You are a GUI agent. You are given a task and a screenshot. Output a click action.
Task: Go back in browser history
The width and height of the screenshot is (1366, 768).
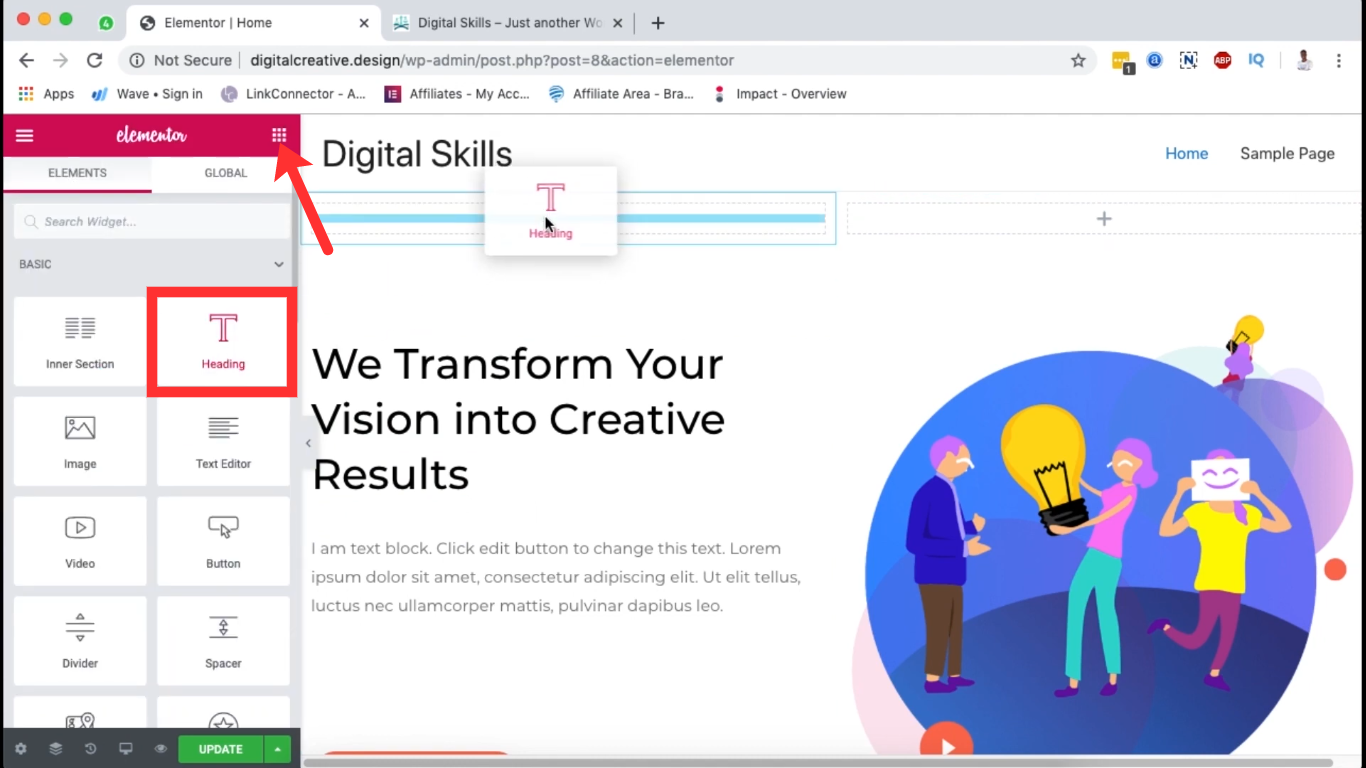click(x=27, y=60)
